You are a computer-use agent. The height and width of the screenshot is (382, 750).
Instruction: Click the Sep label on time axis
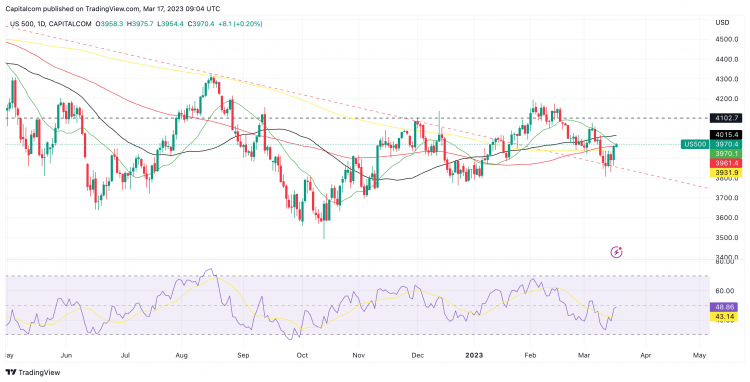click(x=243, y=355)
